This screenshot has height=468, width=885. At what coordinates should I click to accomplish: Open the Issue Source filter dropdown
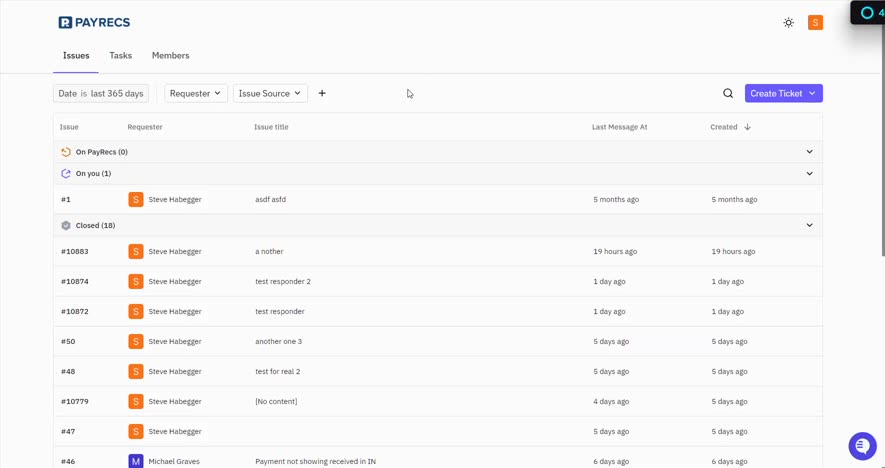point(270,93)
